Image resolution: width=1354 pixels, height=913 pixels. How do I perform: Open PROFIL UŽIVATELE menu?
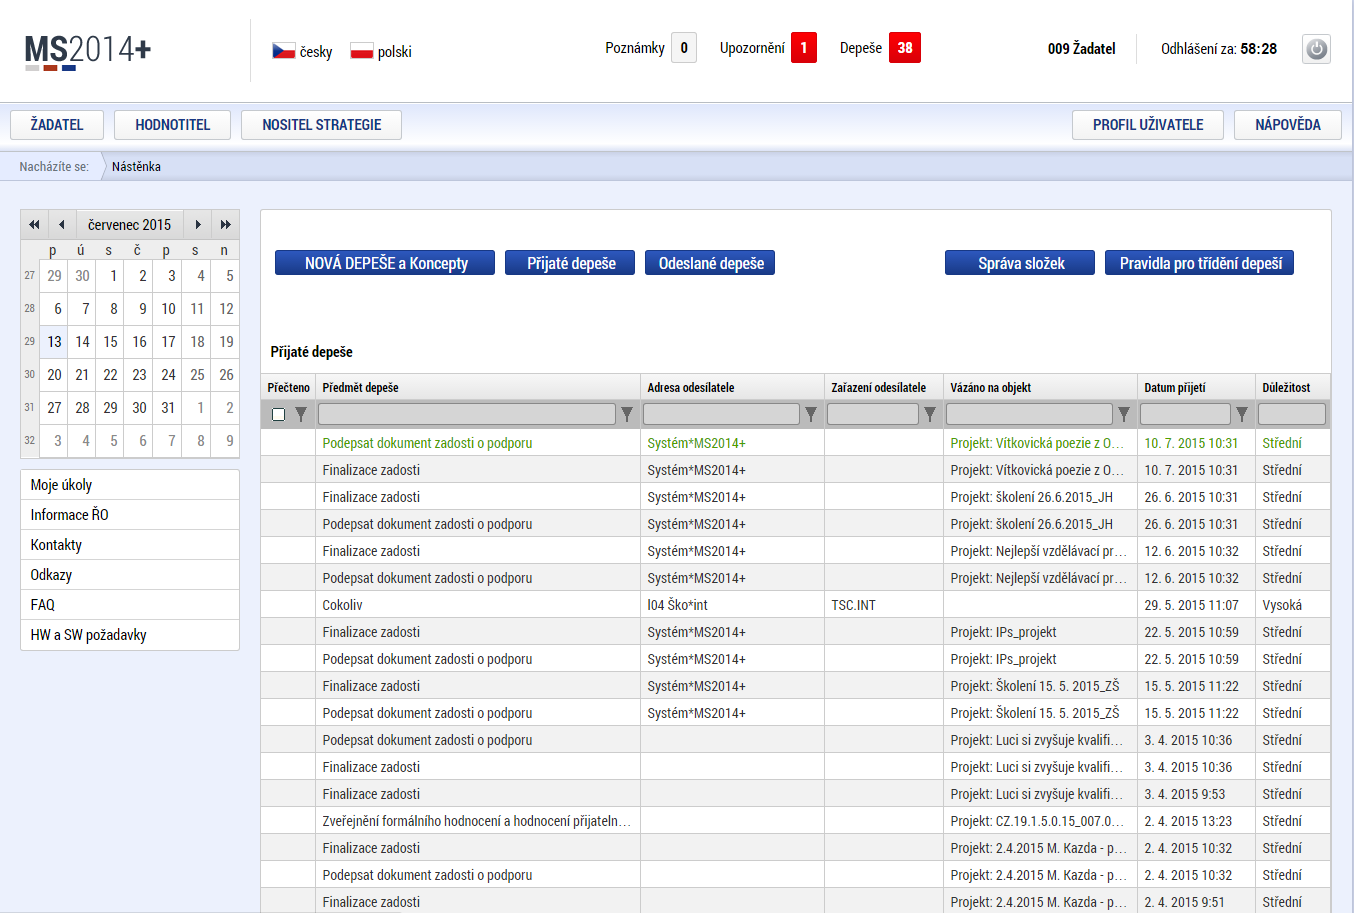tap(1148, 125)
